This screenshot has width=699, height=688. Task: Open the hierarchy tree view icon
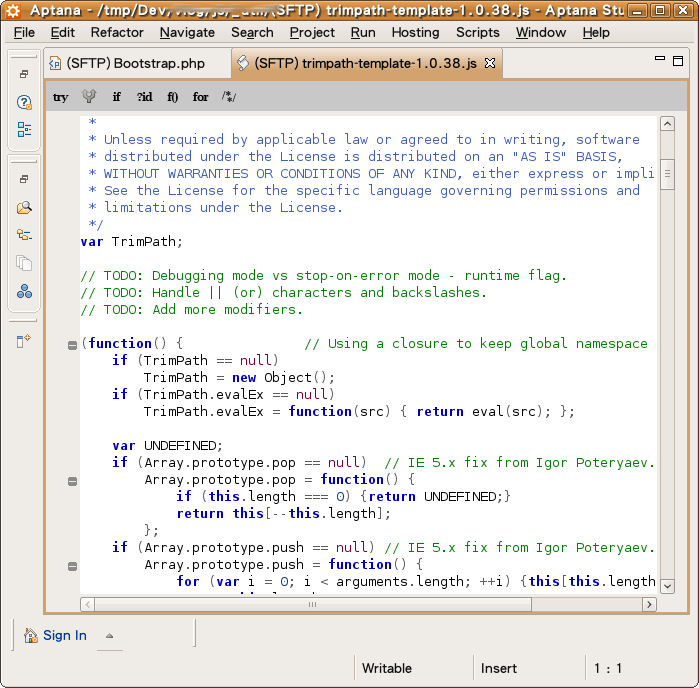tap(24, 235)
